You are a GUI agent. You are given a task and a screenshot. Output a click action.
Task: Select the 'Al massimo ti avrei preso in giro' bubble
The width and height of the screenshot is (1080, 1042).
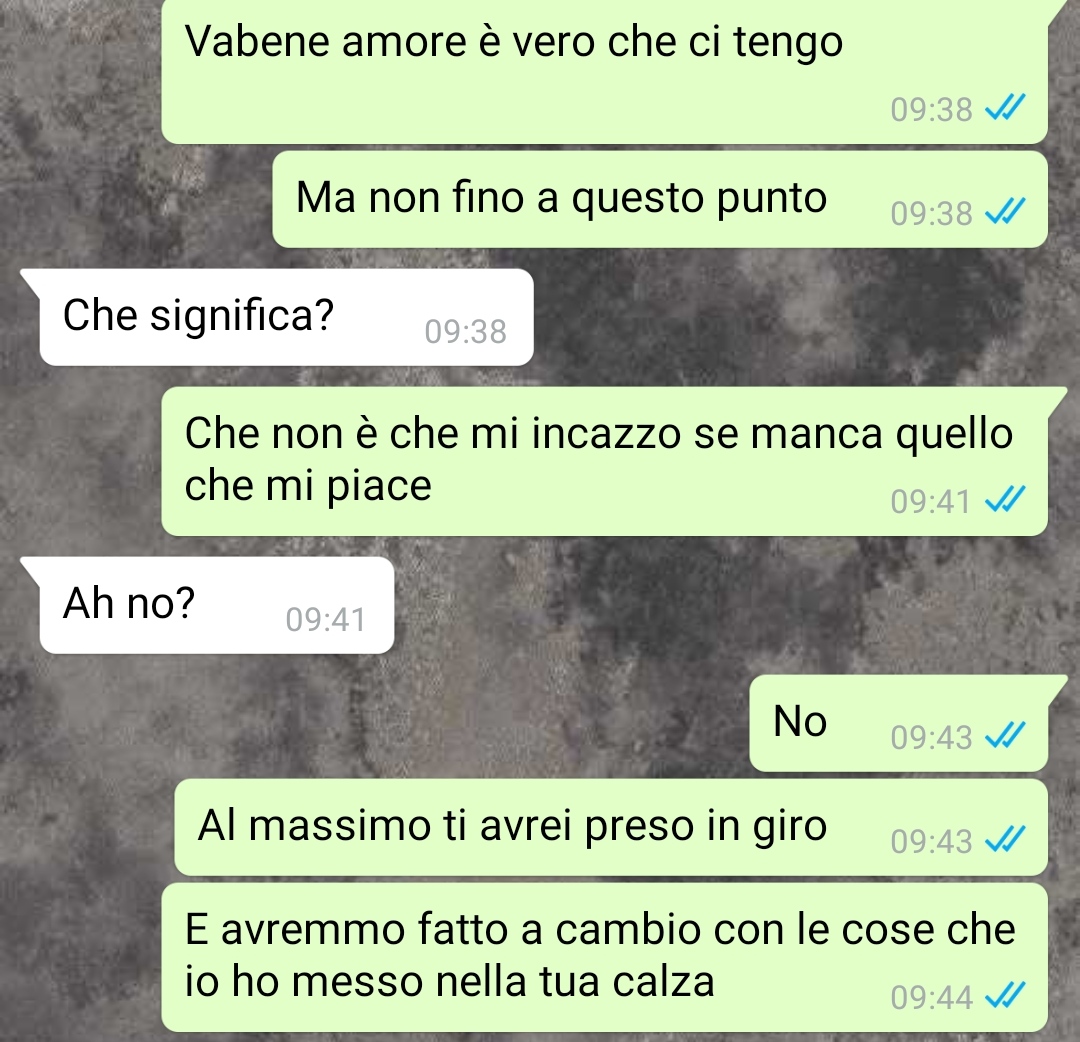click(611, 827)
